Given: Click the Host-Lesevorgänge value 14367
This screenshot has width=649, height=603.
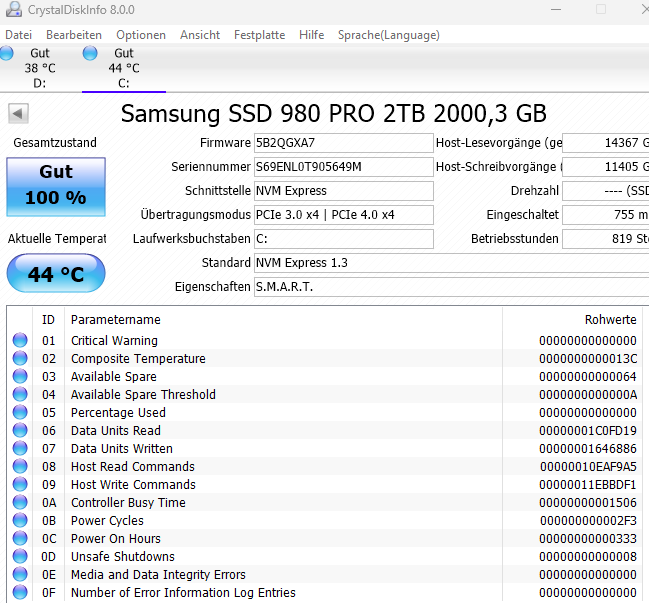Looking at the screenshot, I should click(606, 143).
